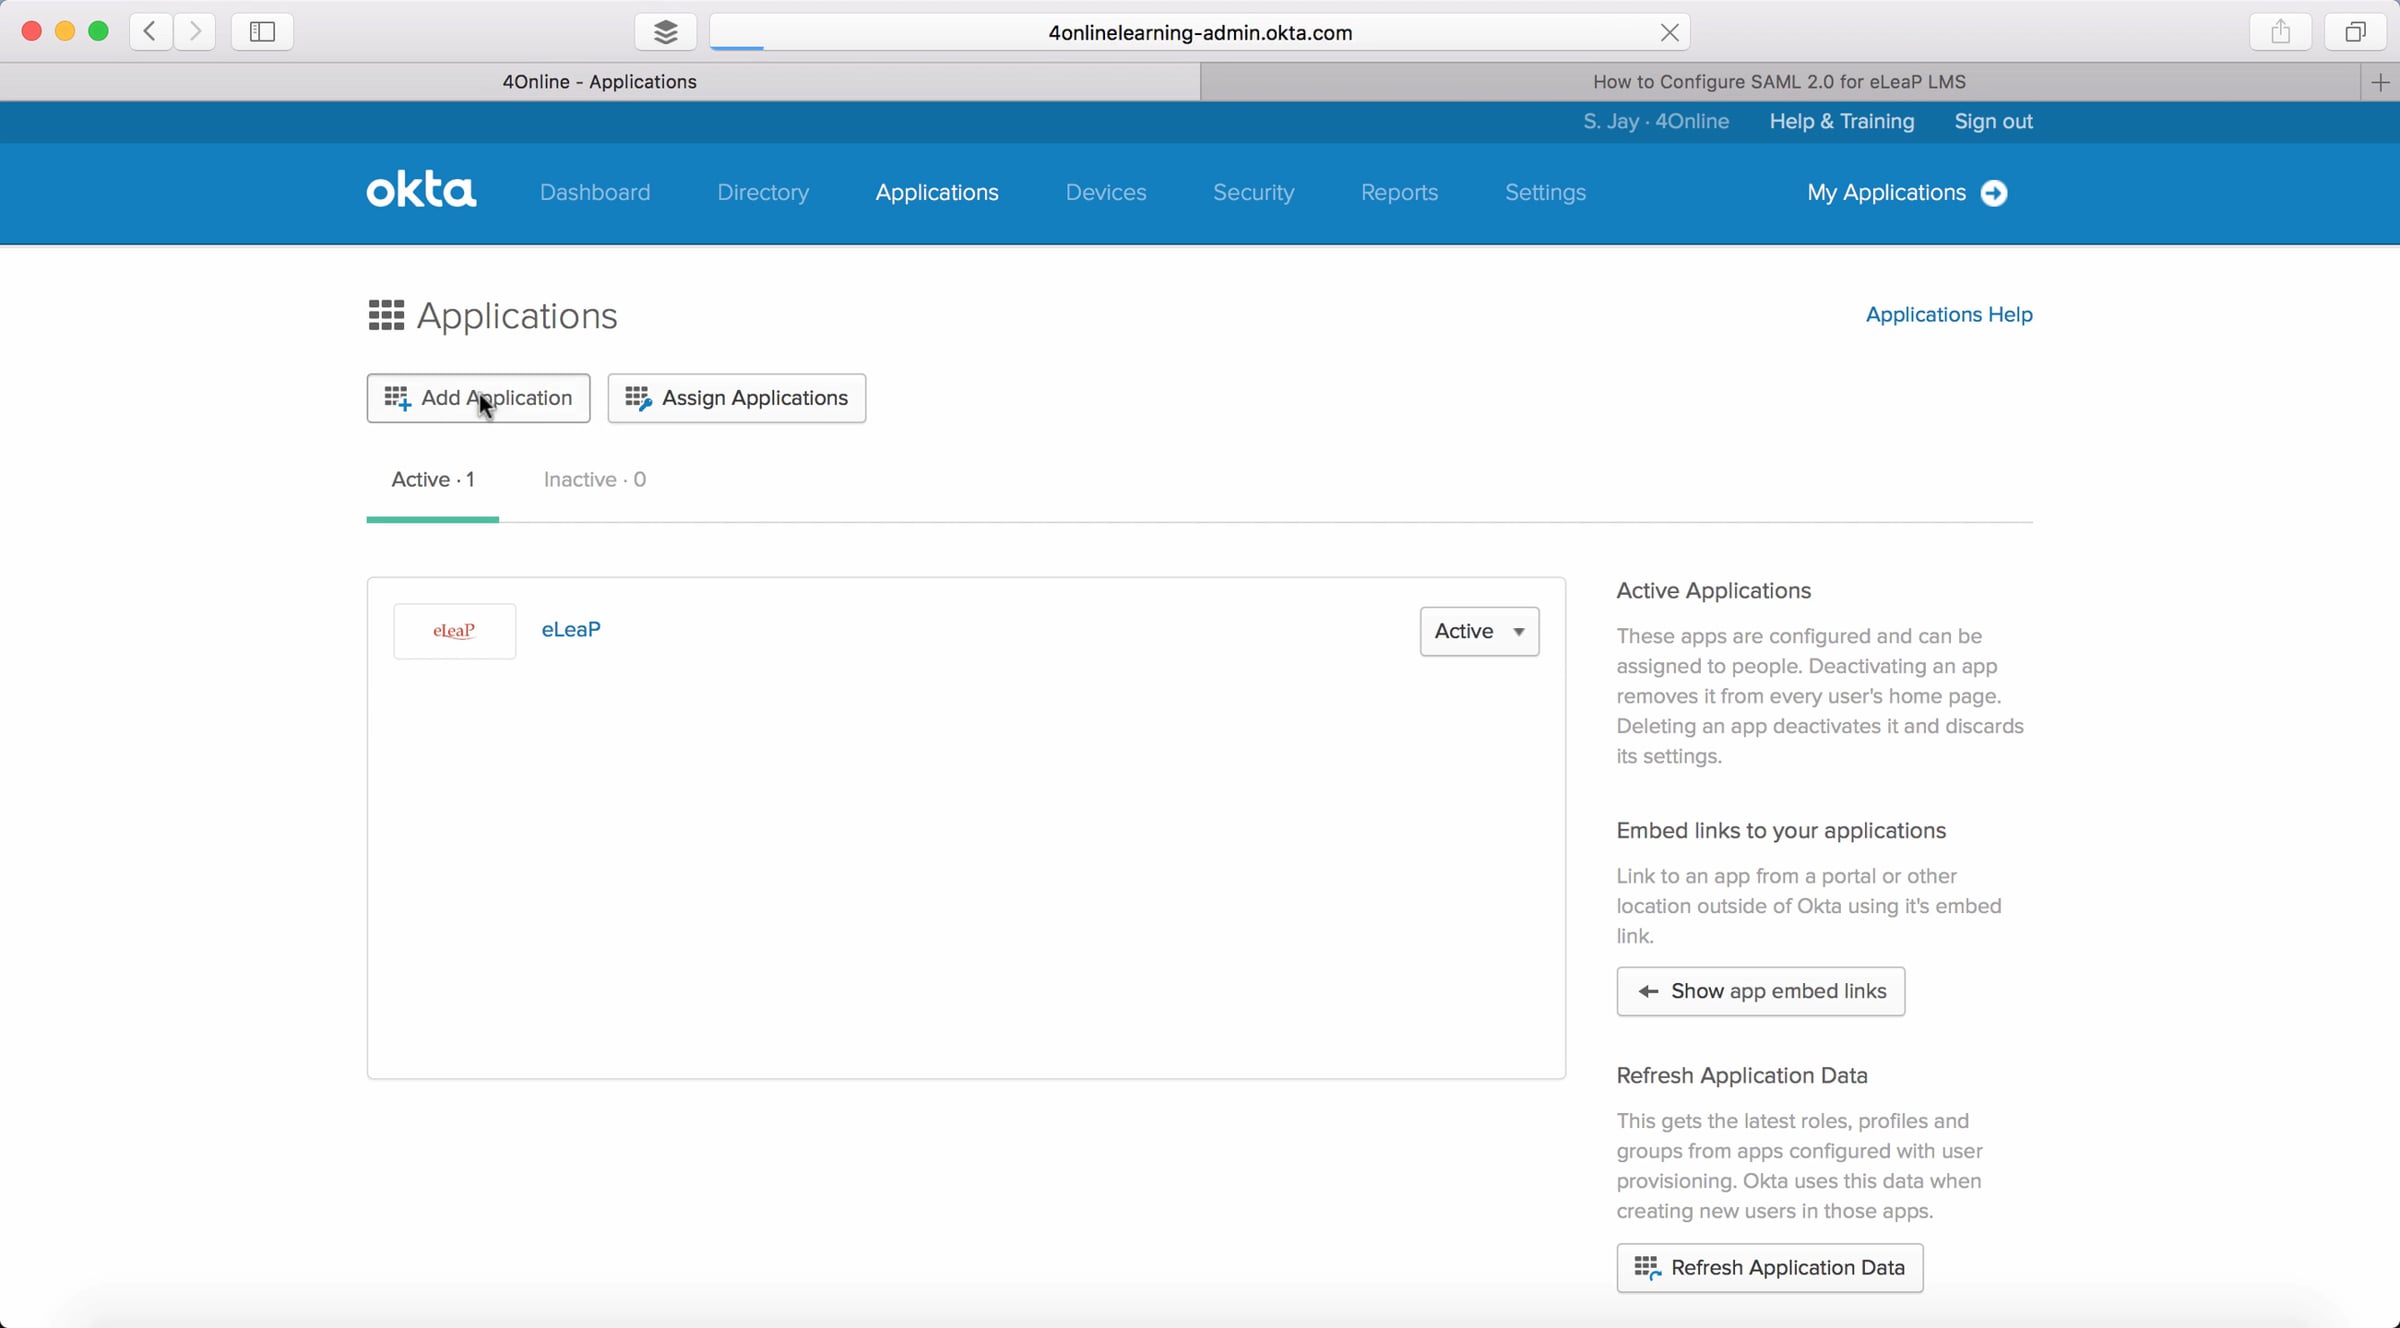The height and width of the screenshot is (1328, 2400).
Task: Go back with the browser back arrow
Action: click(150, 32)
